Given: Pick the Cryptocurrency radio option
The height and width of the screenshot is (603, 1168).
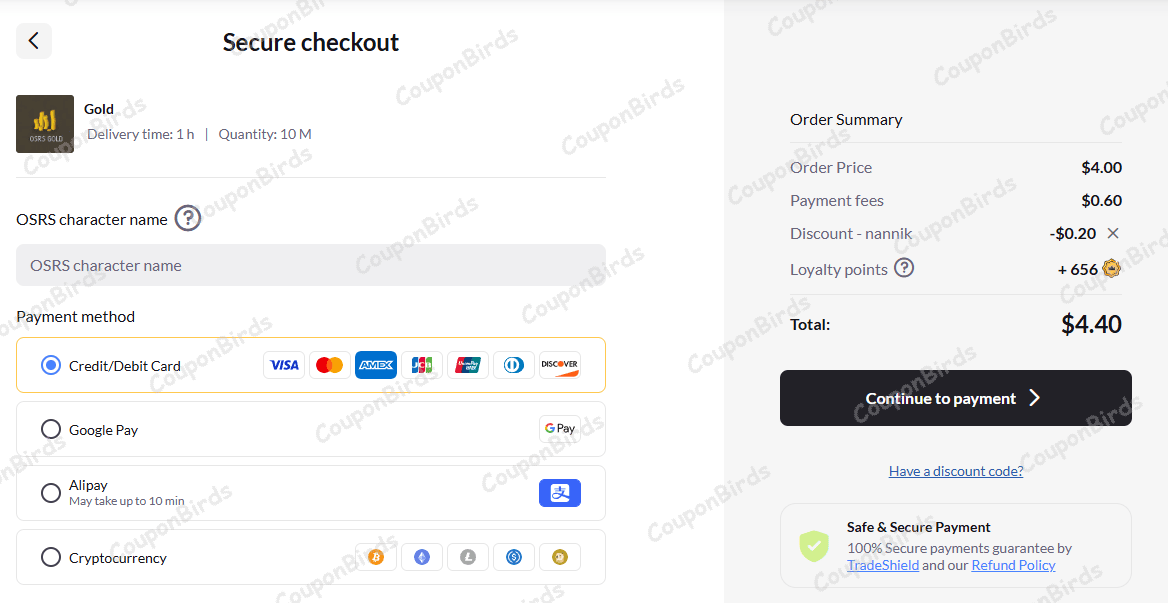Looking at the screenshot, I should point(51,557).
